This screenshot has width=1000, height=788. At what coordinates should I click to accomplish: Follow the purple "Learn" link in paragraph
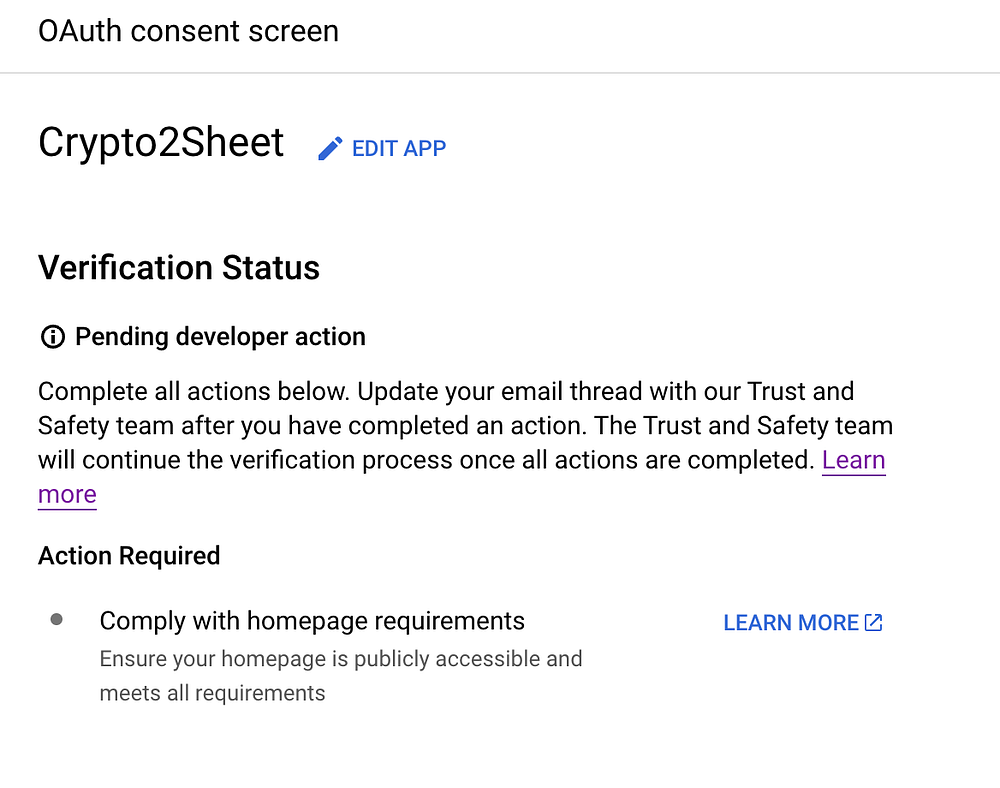[x=853, y=460]
